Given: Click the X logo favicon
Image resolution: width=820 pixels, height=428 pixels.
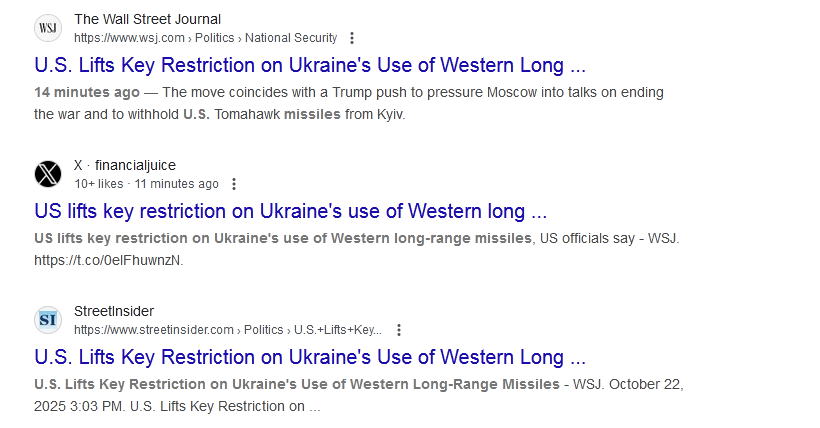Looking at the screenshot, I should pos(48,174).
